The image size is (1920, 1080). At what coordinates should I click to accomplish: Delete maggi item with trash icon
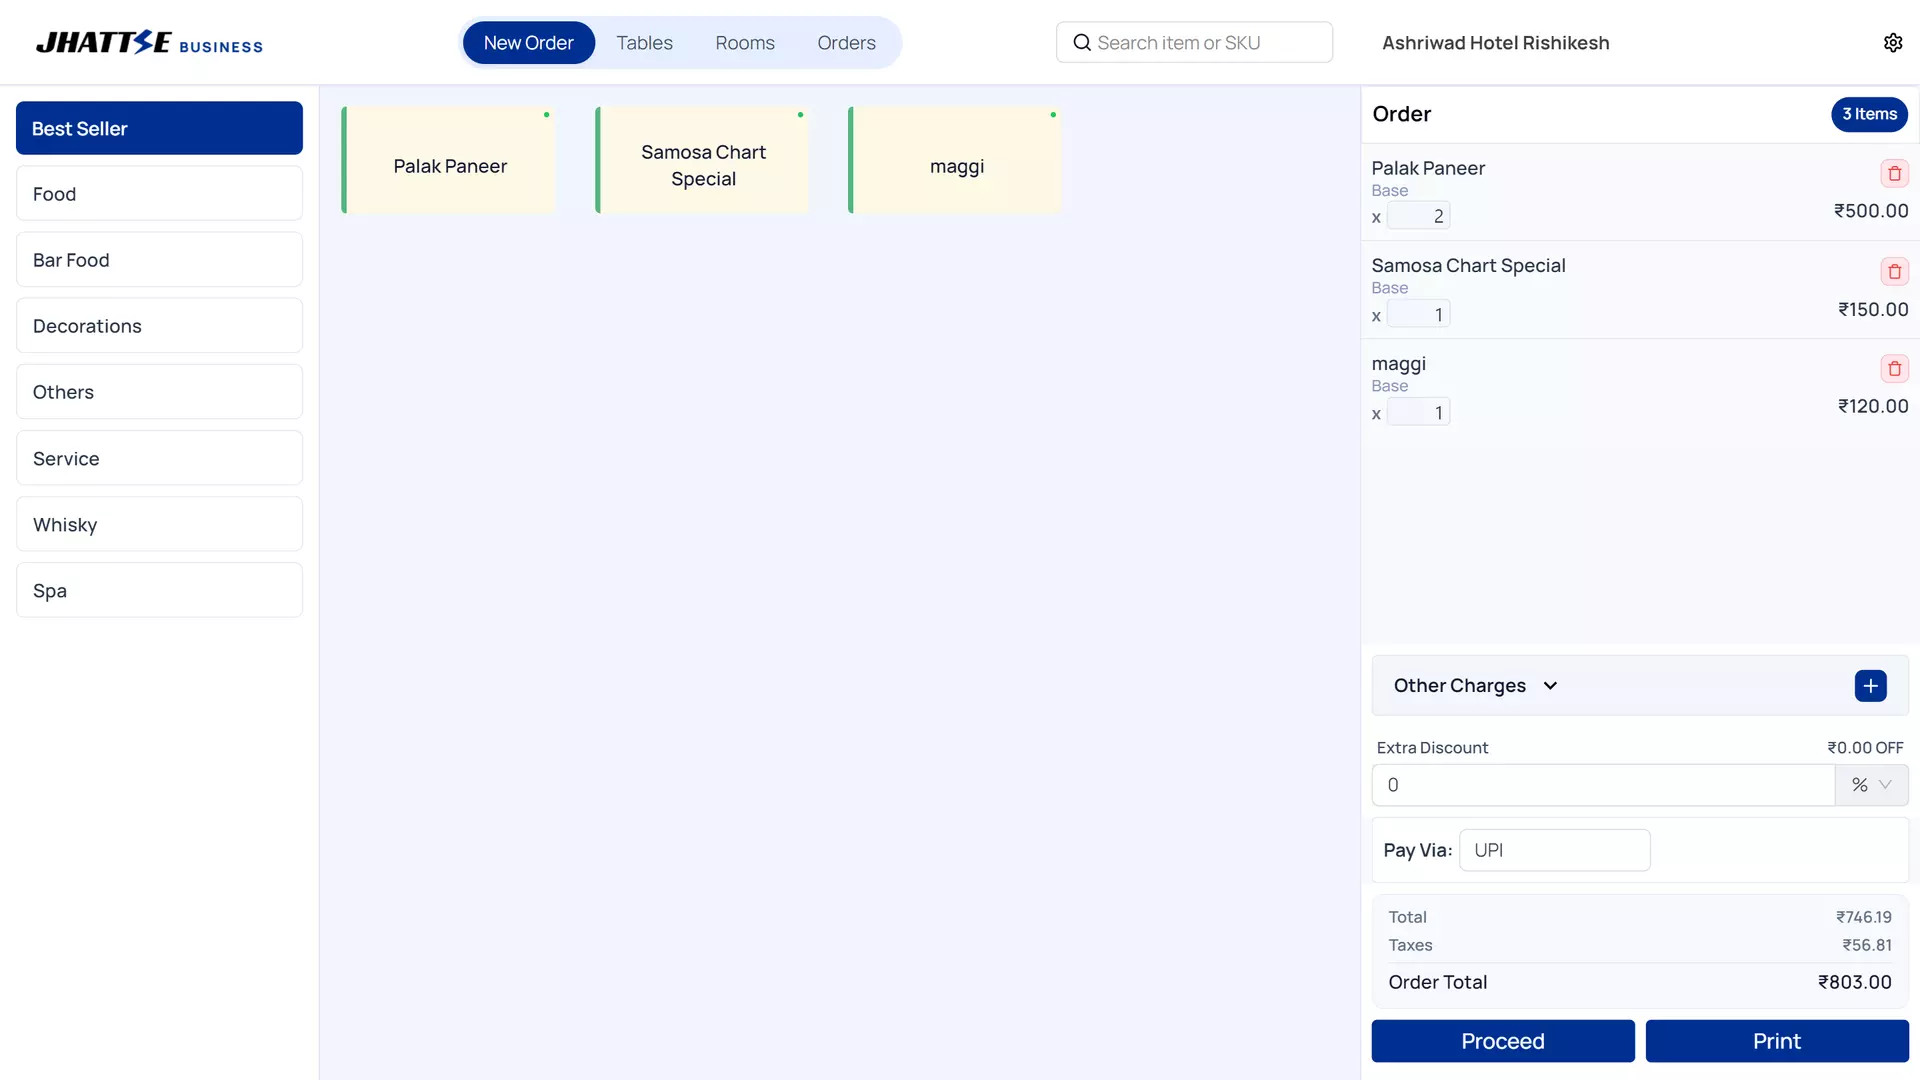tap(1894, 369)
